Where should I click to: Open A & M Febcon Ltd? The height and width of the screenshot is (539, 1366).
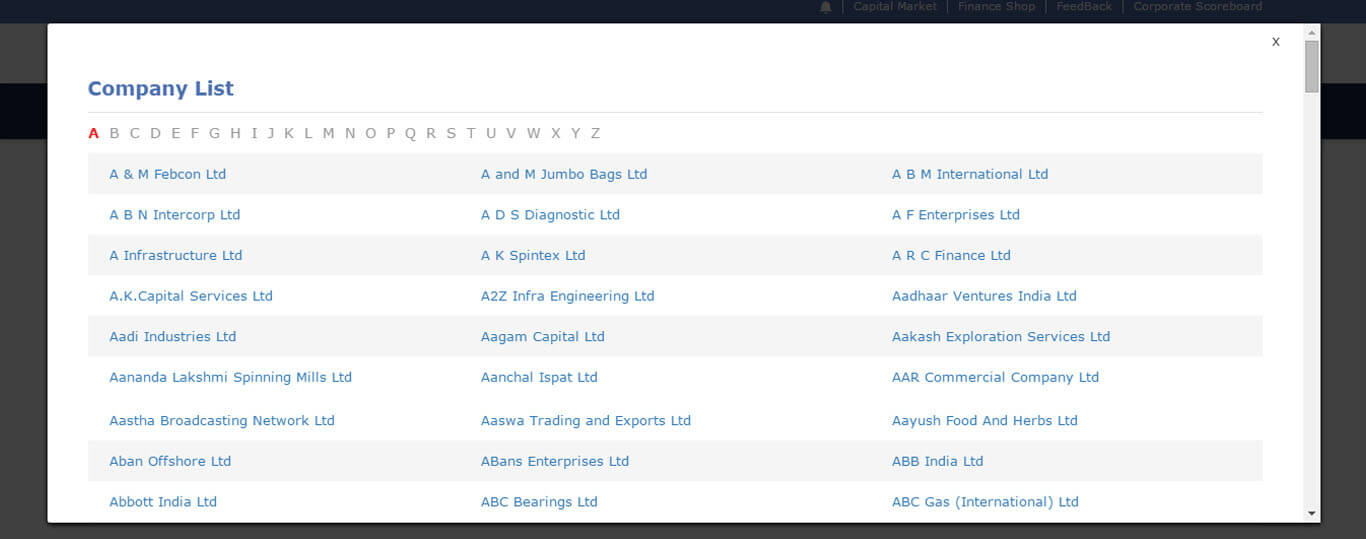point(167,174)
